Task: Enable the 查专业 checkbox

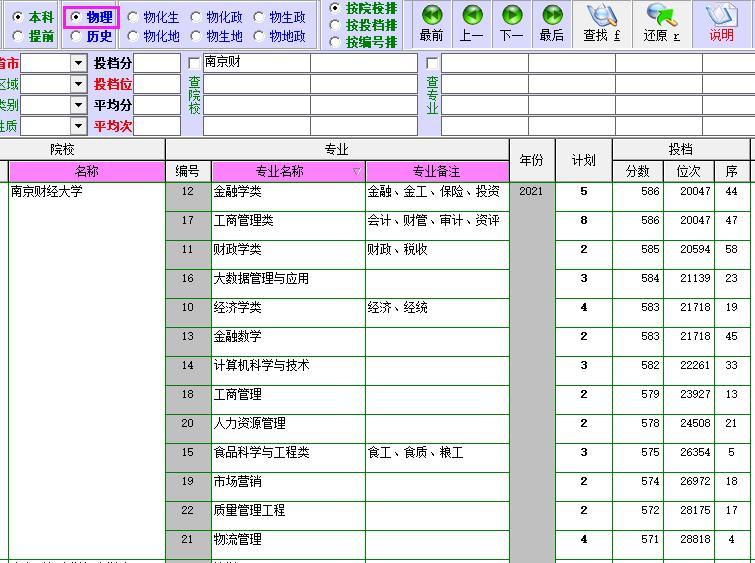Action: pyautogui.click(x=432, y=63)
